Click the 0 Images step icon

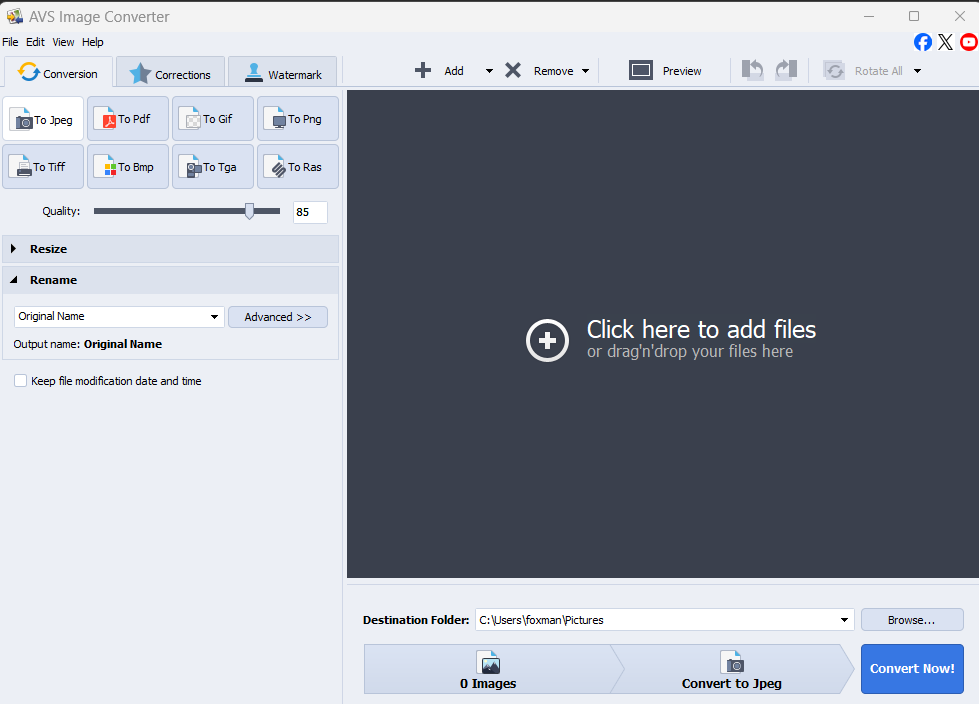click(490, 662)
